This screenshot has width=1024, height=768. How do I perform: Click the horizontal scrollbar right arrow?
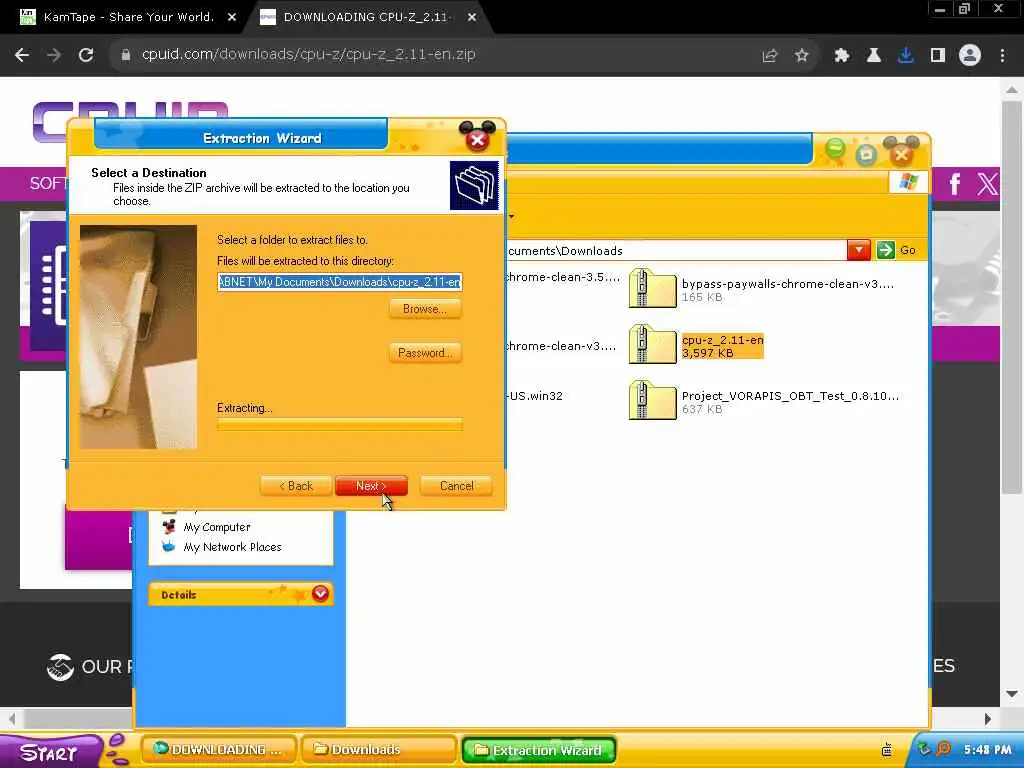click(x=987, y=719)
